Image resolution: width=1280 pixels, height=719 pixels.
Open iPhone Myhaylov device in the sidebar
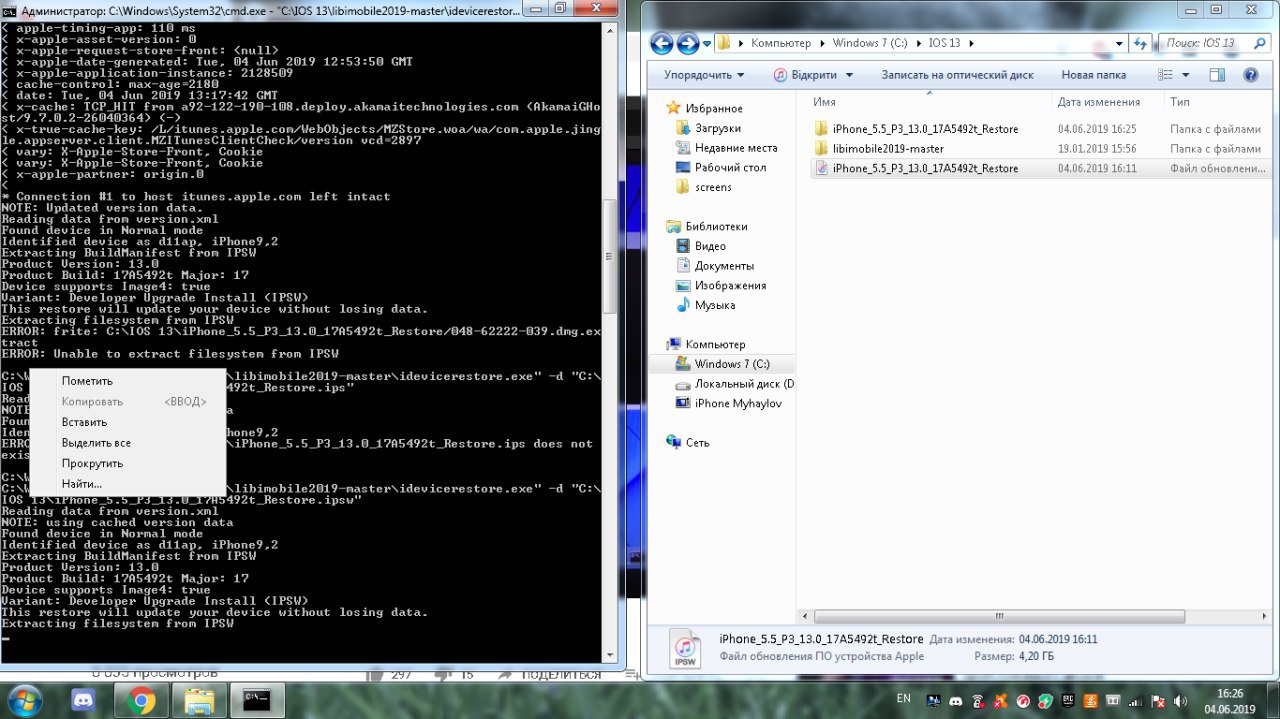pos(738,403)
